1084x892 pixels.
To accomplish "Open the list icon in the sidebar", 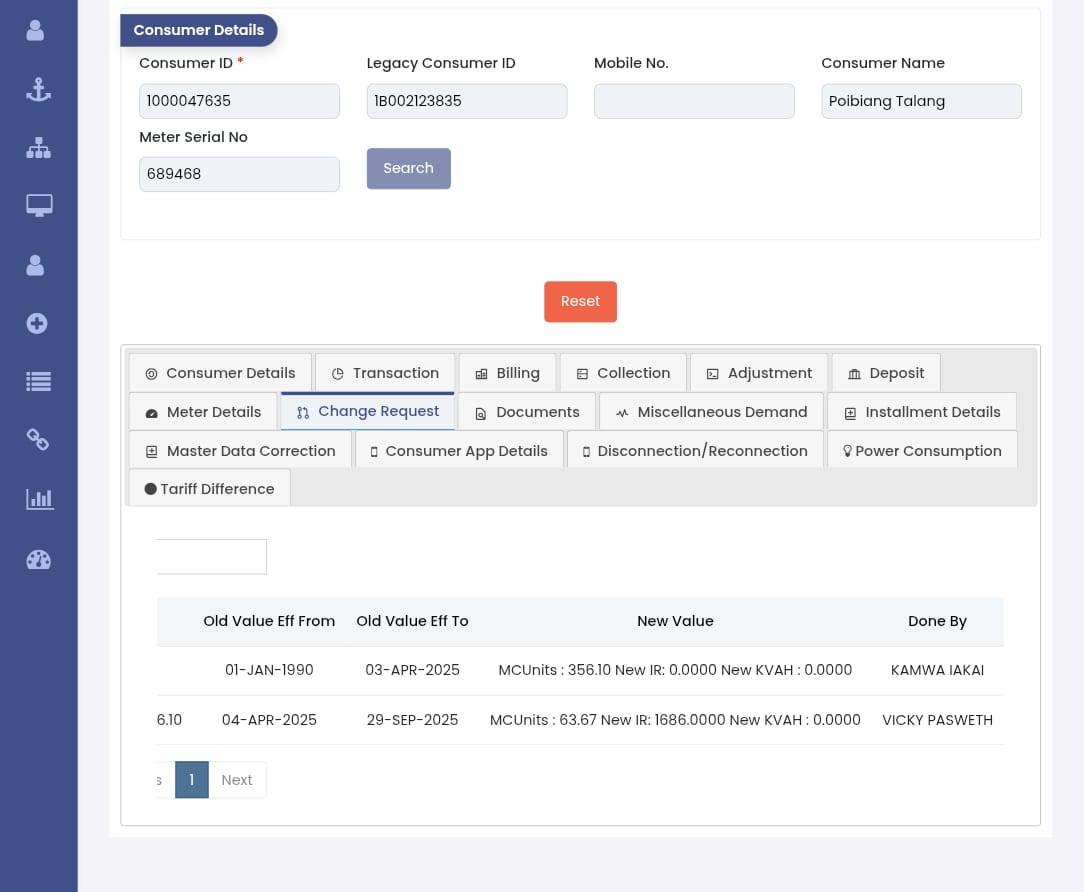I will (38, 381).
